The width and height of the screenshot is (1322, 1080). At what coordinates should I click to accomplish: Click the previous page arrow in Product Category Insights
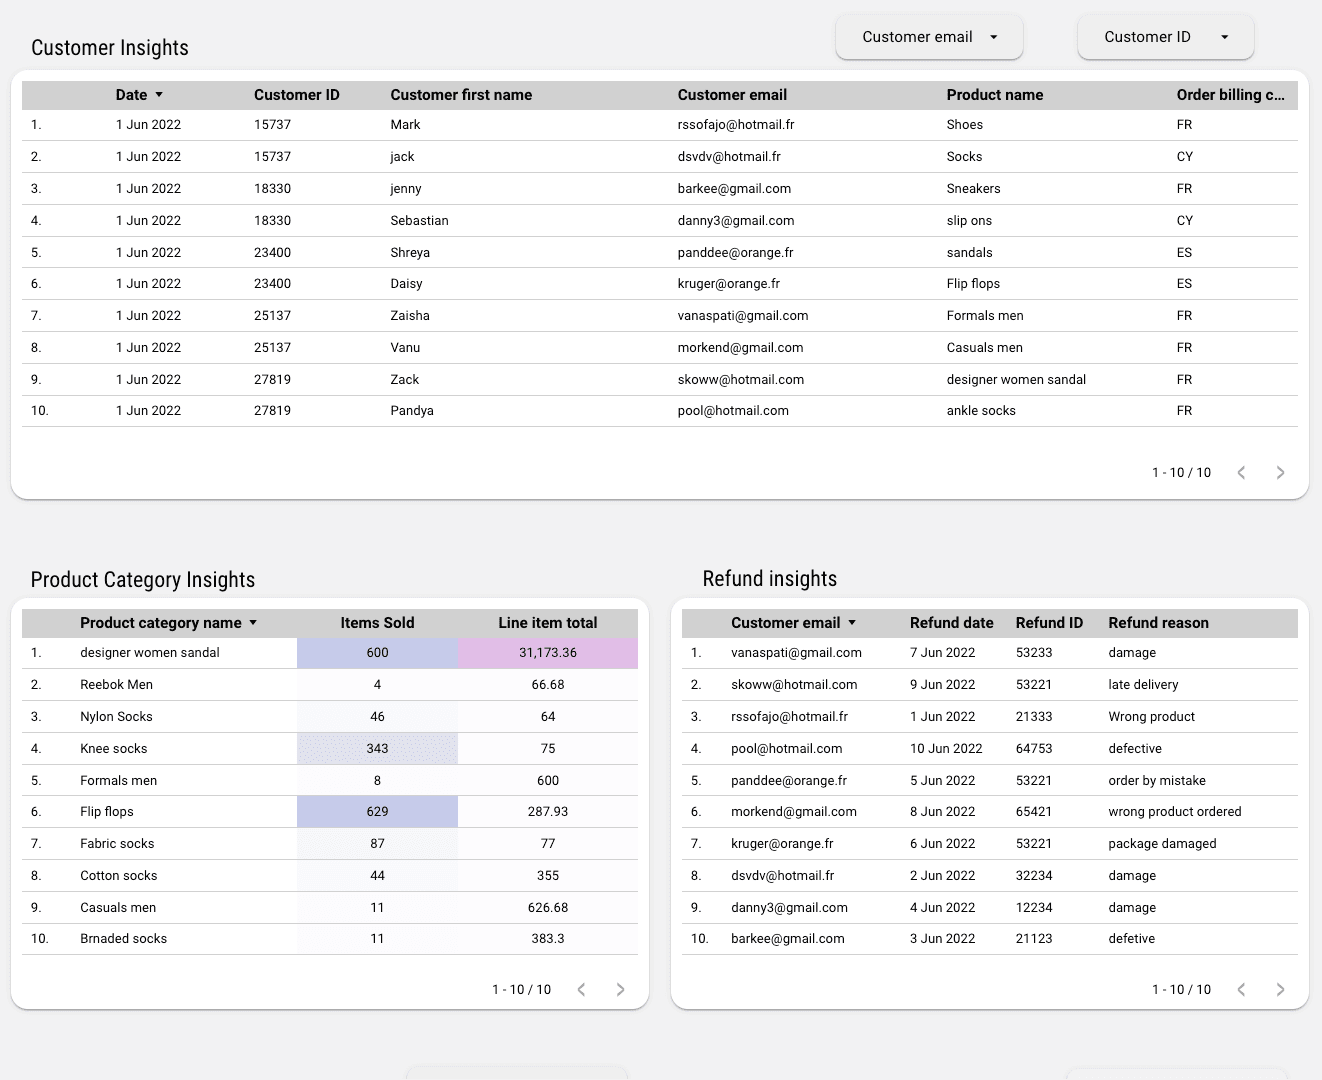point(581,989)
